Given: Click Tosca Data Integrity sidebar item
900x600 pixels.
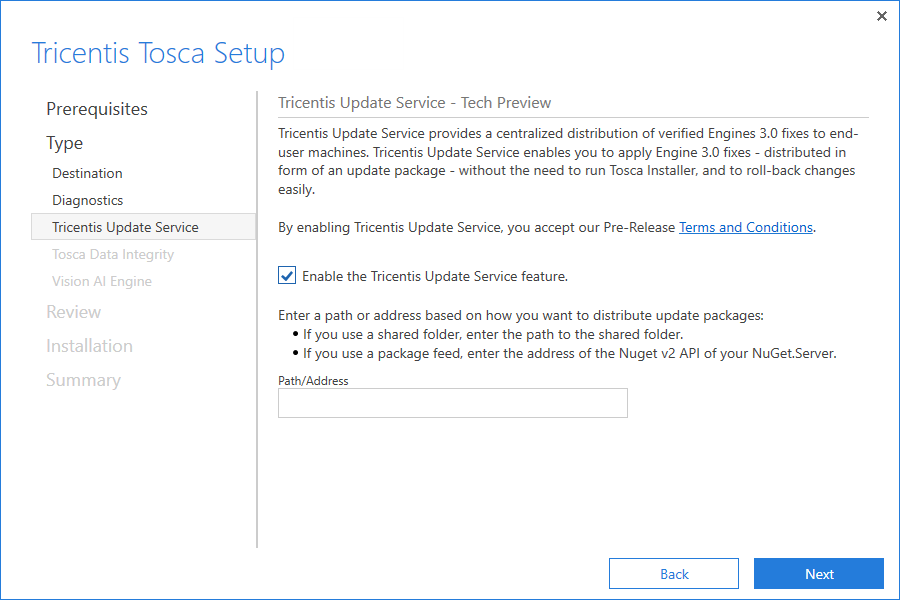Looking at the screenshot, I should (113, 254).
